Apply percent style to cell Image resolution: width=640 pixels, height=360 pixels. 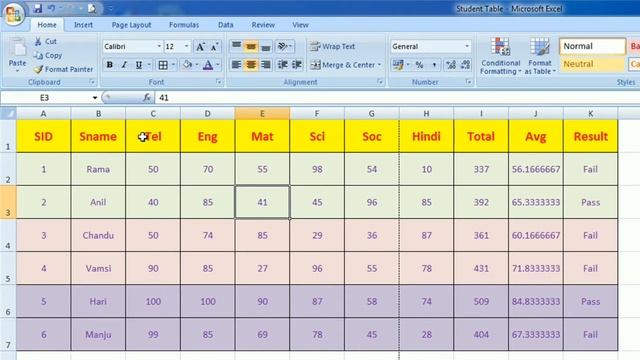pyautogui.click(x=419, y=65)
